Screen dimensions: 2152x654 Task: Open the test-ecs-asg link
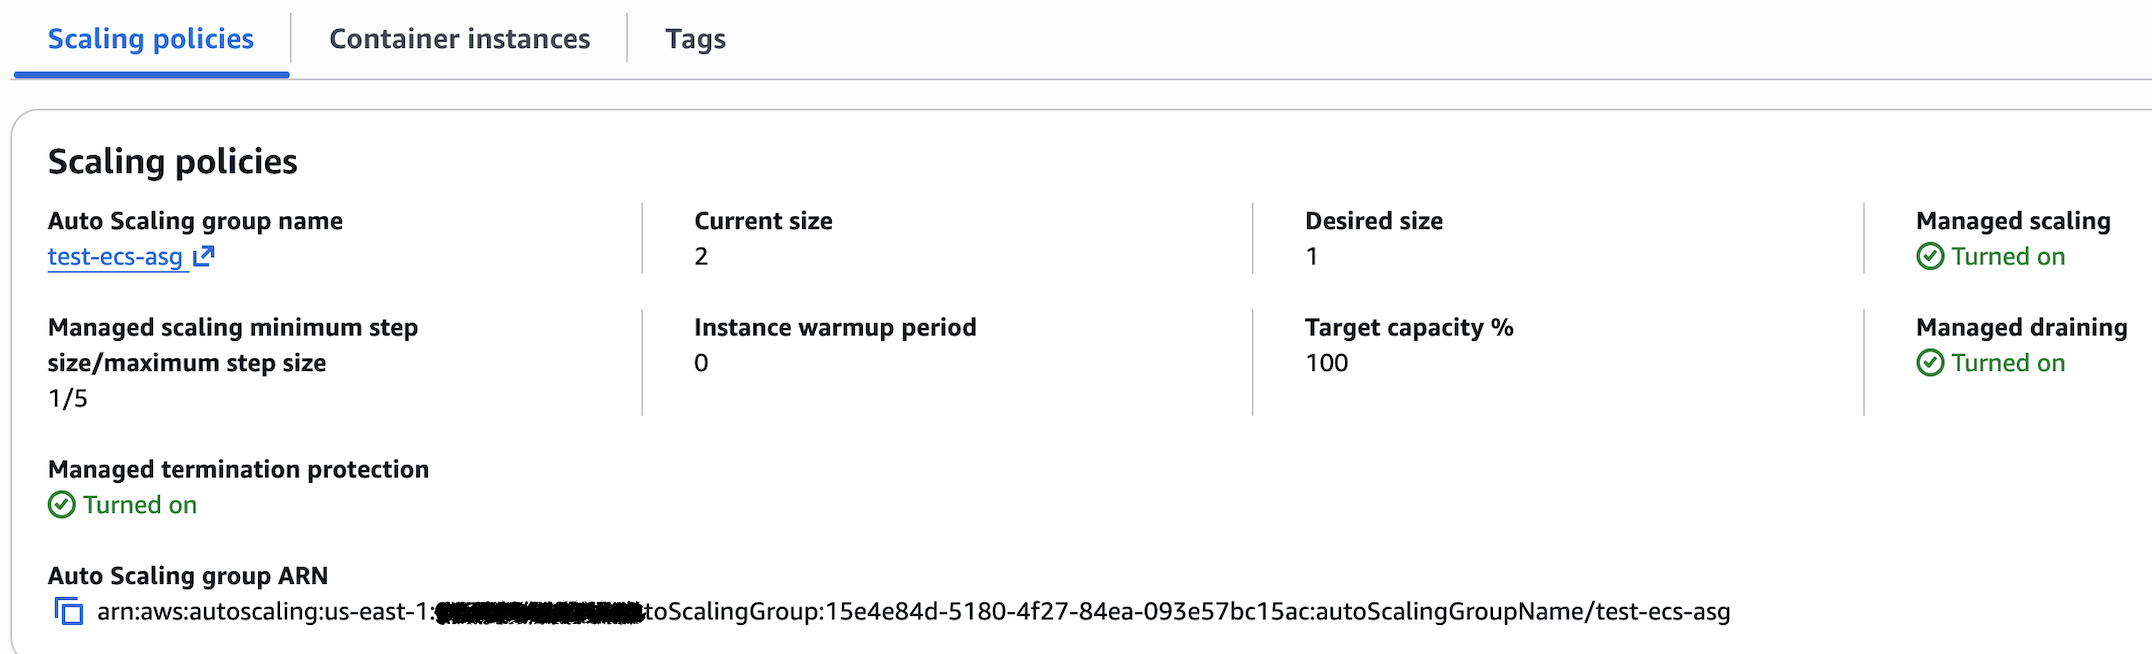115,257
